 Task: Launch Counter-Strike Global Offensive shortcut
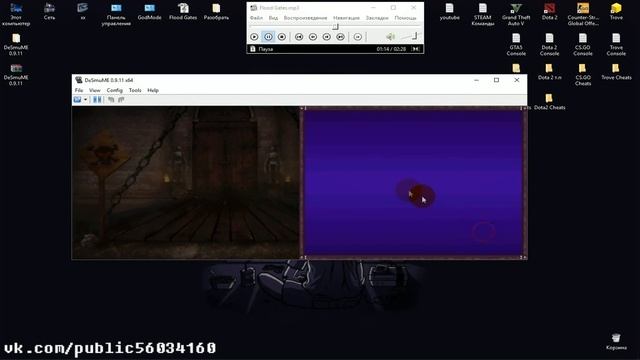583,14
